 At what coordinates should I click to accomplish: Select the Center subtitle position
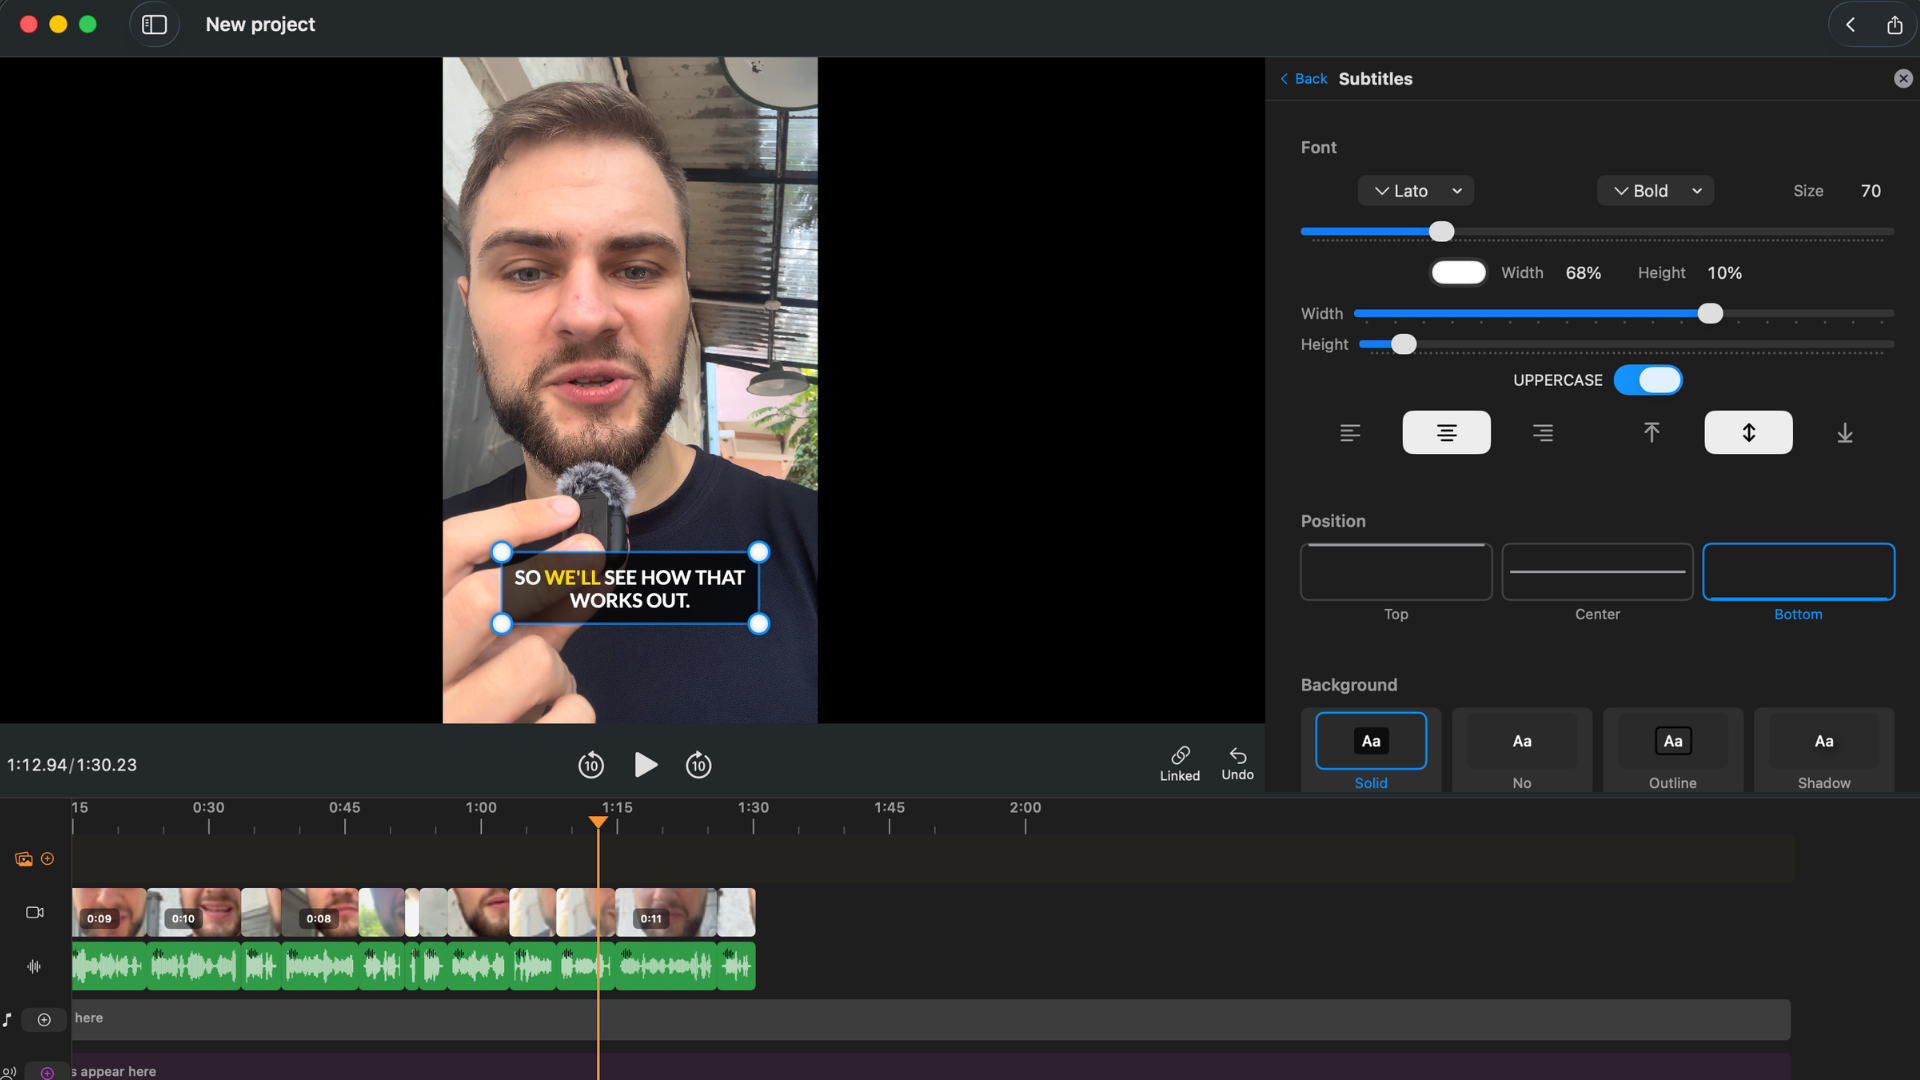pos(1597,573)
